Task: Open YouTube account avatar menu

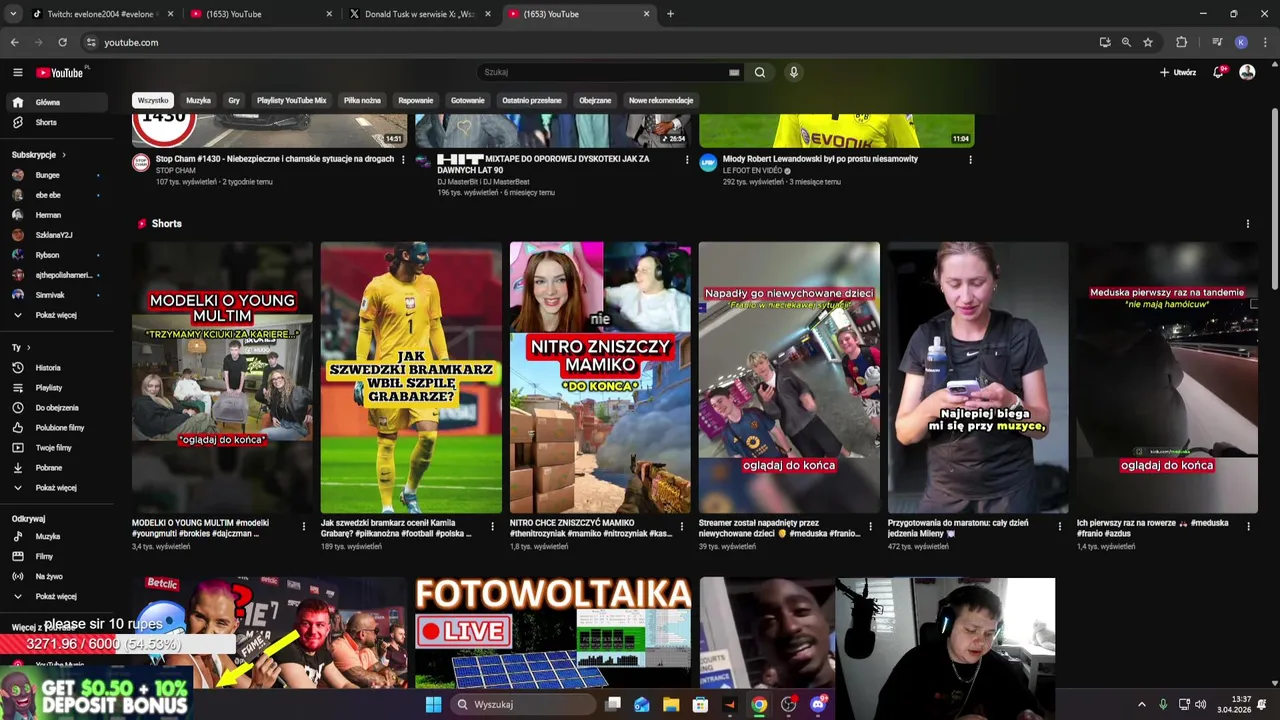Action: [1247, 72]
